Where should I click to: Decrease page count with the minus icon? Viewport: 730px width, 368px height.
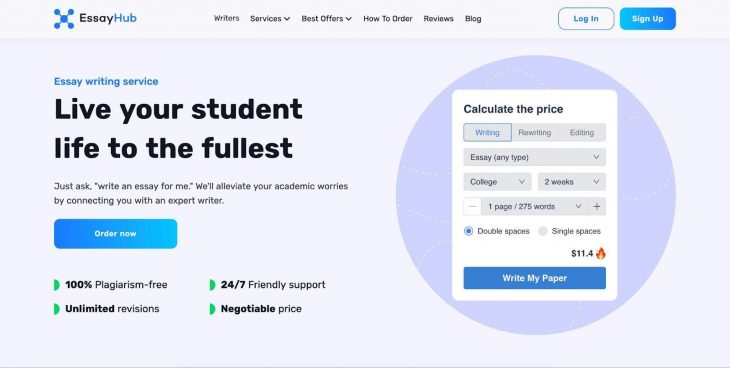click(473, 206)
